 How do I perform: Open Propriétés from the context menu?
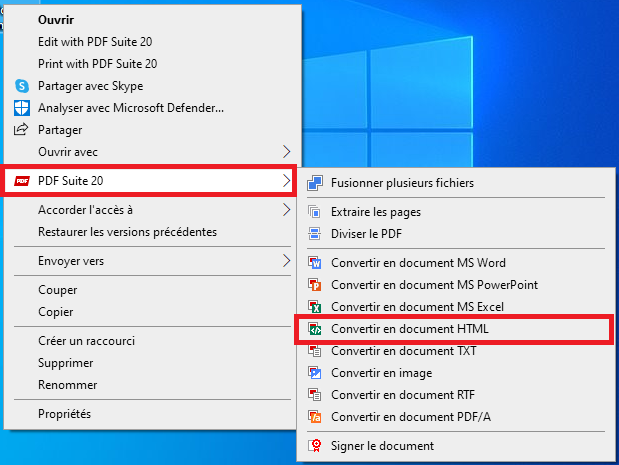coord(64,414)
